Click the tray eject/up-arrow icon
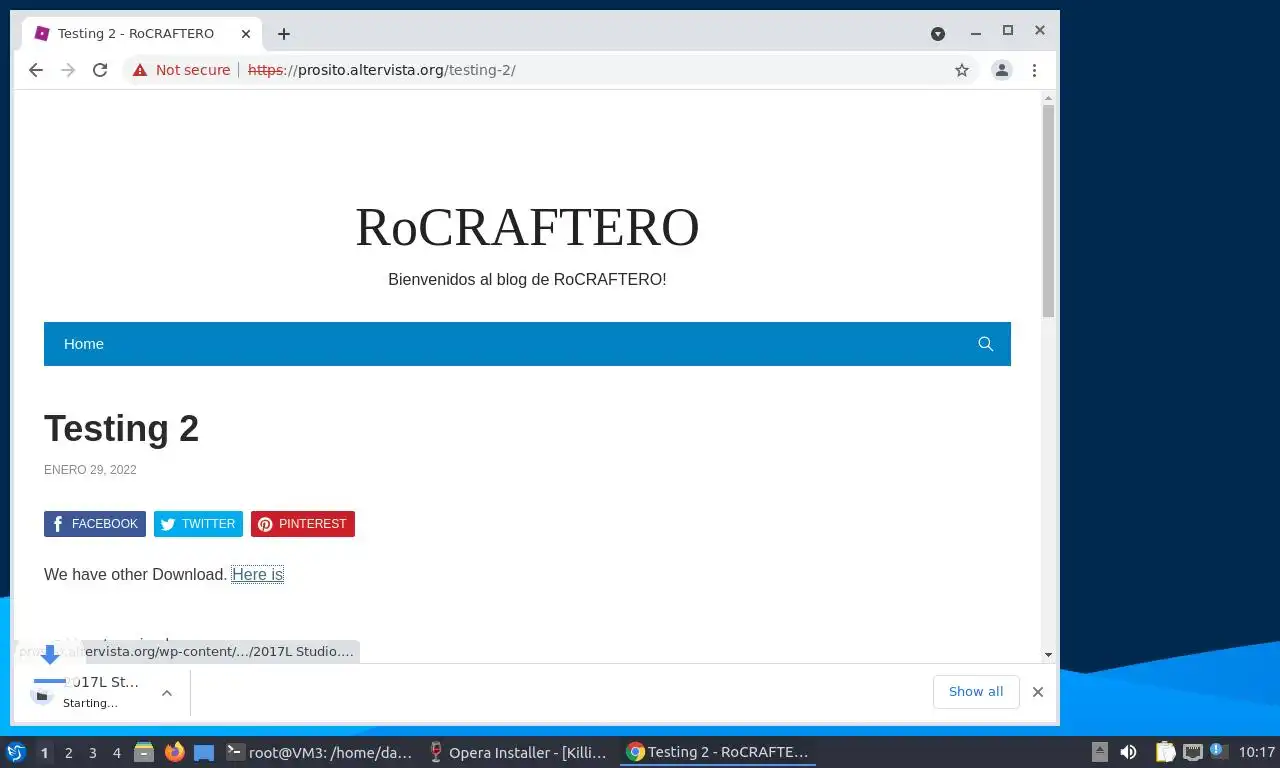This screenshot has width=1280, height=768. 1099,752
